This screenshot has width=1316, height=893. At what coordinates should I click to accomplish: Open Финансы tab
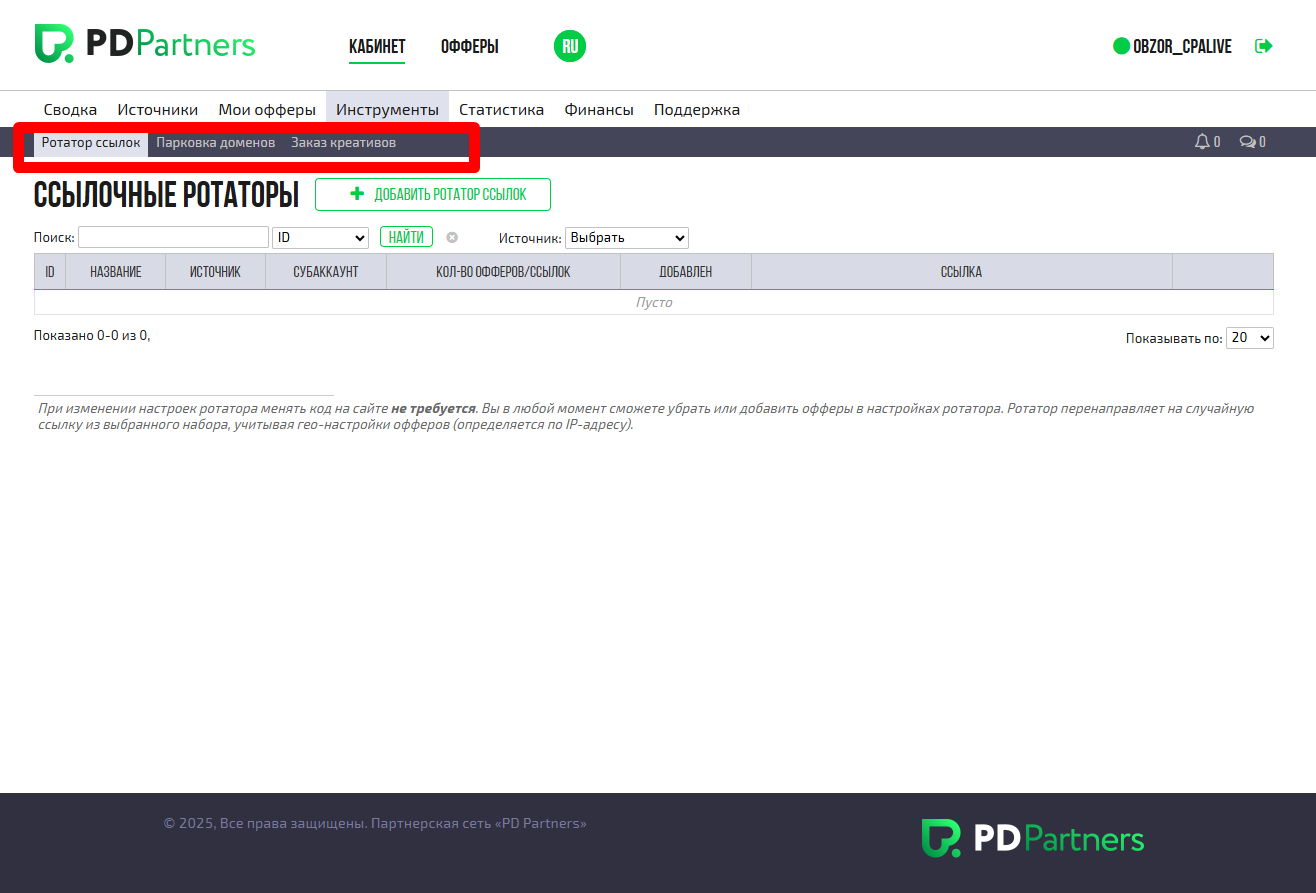tap(599, 110)
